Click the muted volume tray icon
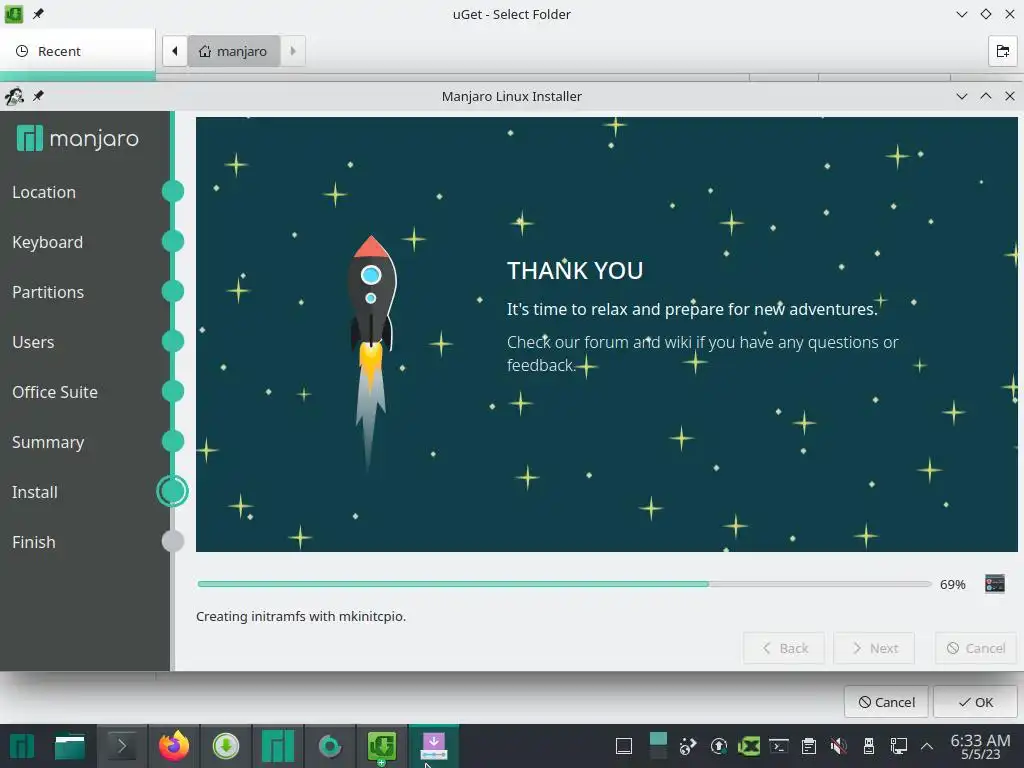The width and height of the screenshot is (1024, 768). coord(839,746)
